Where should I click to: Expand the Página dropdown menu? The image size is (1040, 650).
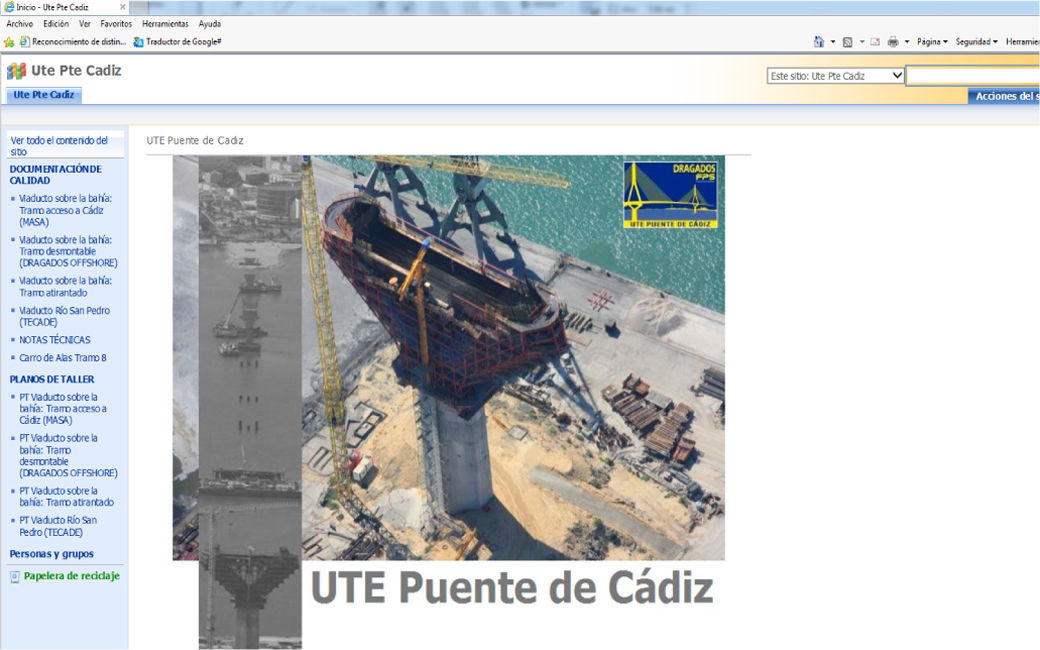[x=932, y=42]
